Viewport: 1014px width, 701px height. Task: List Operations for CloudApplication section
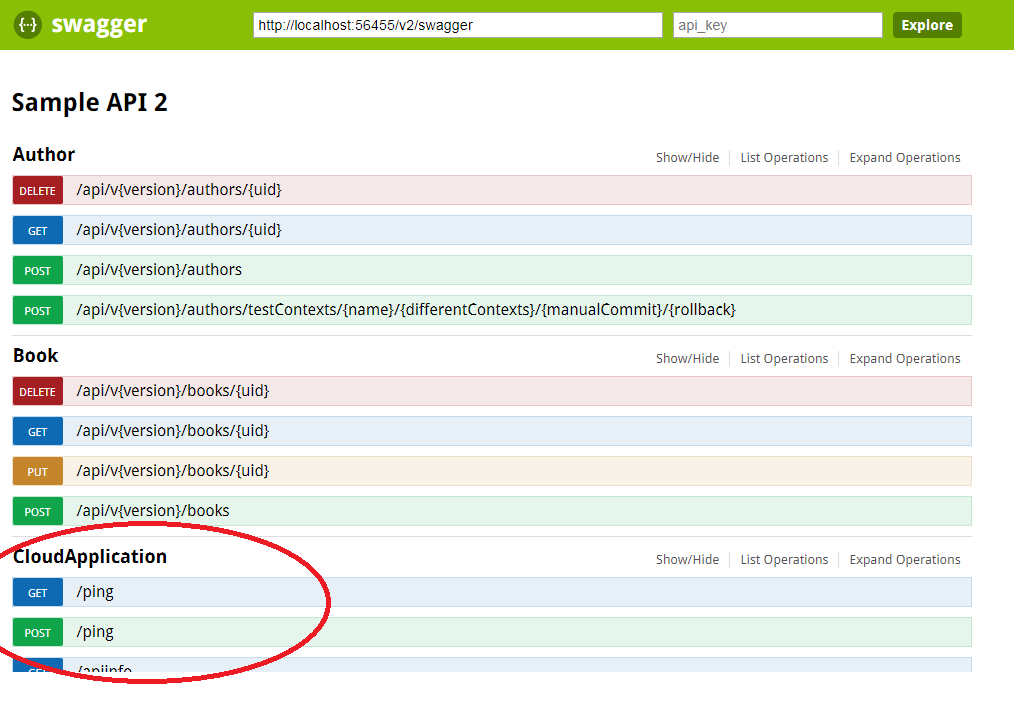click(x=784, y=560)
